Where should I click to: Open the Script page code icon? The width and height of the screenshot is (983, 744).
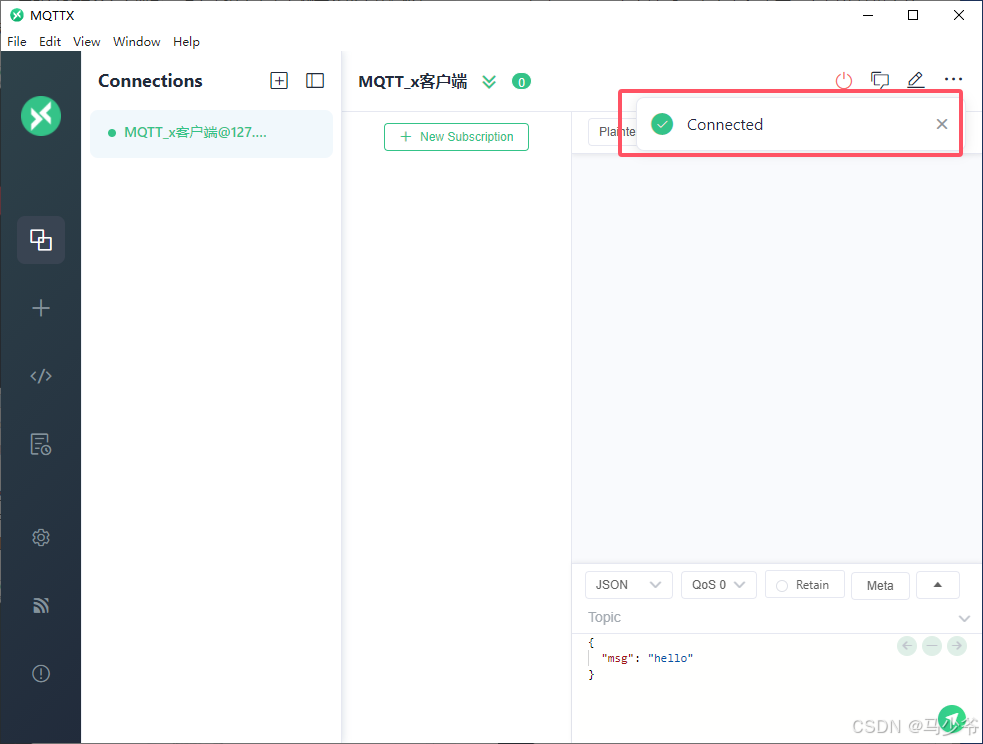click(41, 376)
